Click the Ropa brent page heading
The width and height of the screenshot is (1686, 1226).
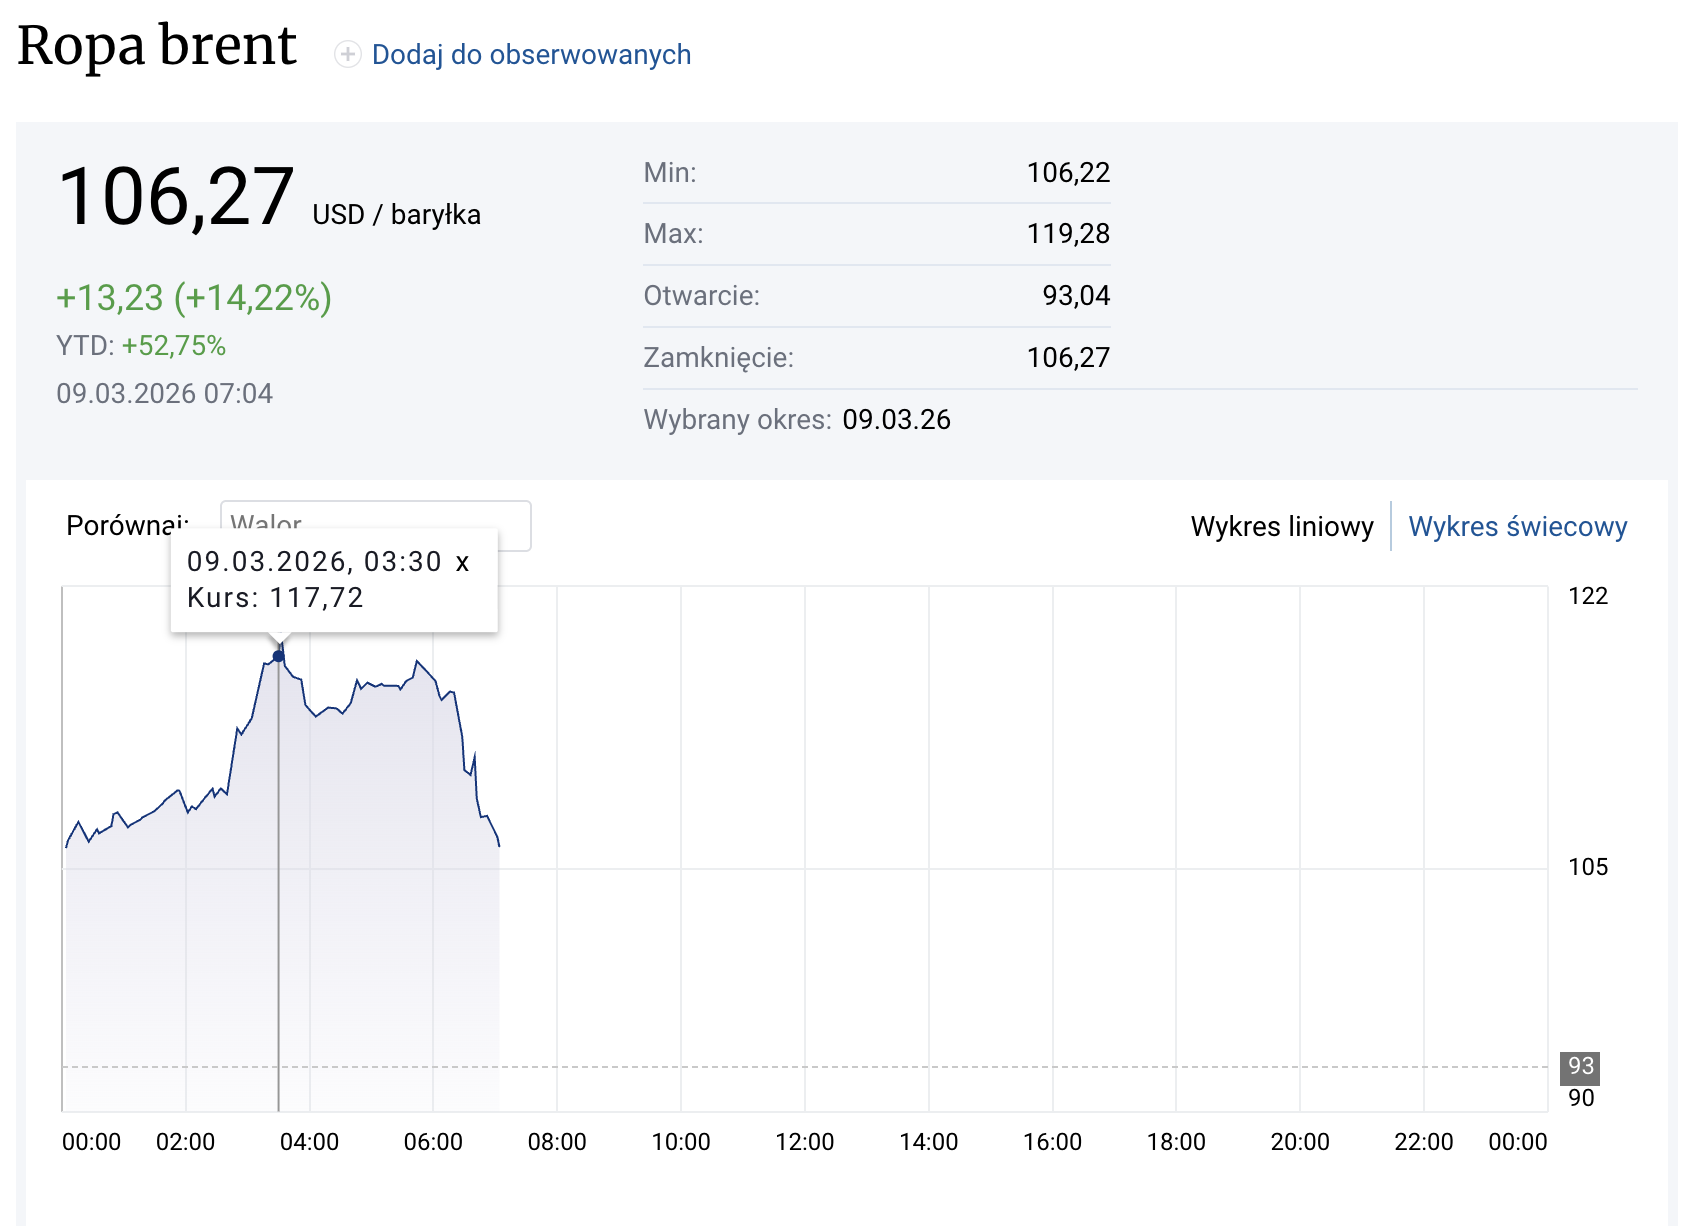click(157, 46)
